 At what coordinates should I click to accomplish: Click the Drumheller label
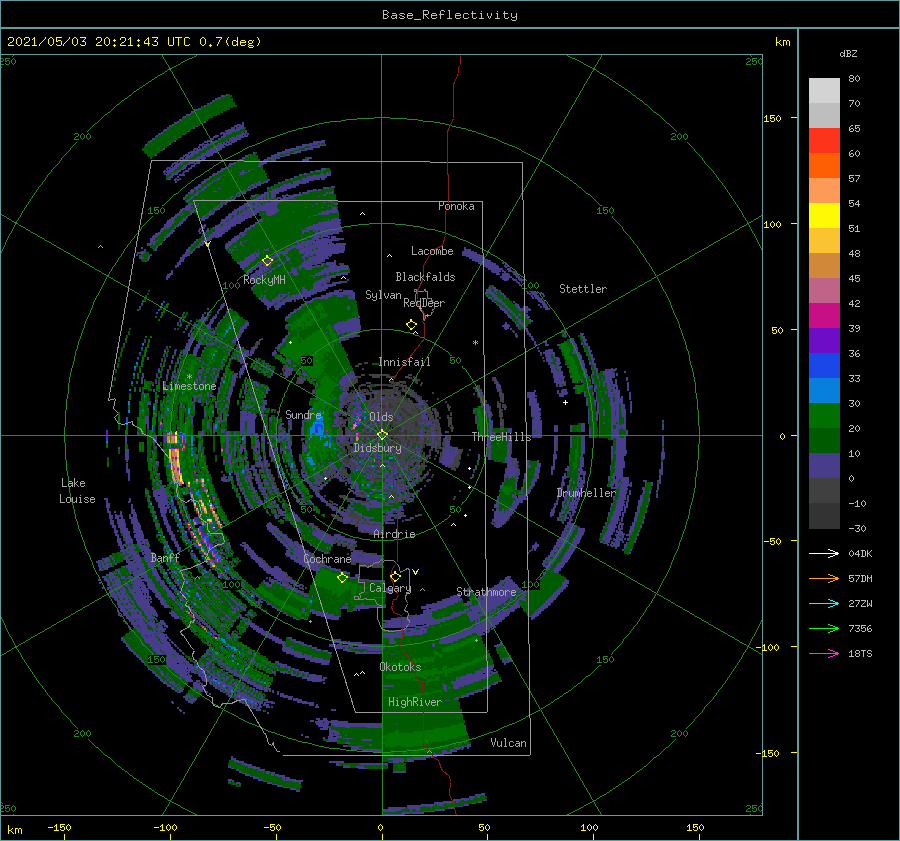pos(586,493)
